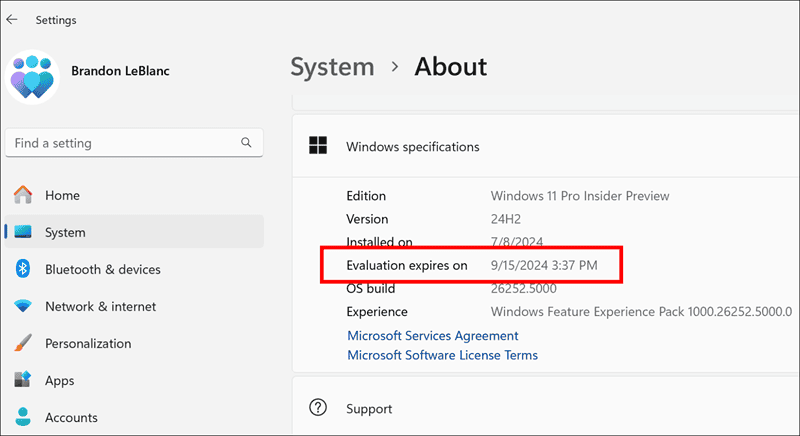
Task: Open Personalization settings
Action: [x=134, y=343]
